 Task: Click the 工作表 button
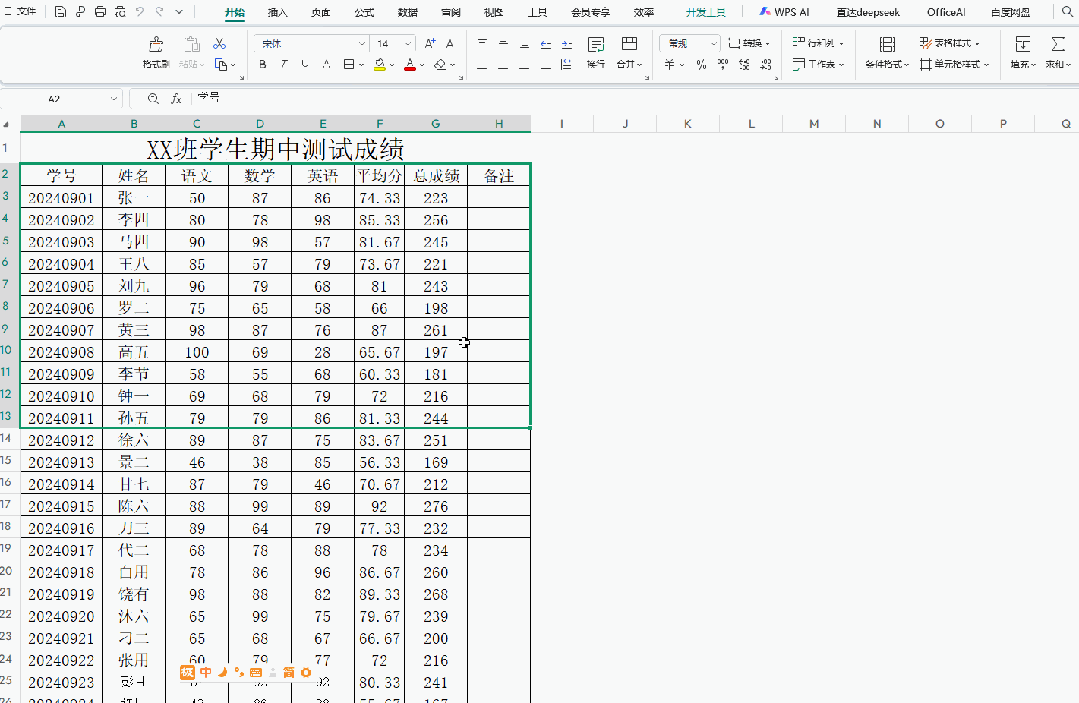818,65
